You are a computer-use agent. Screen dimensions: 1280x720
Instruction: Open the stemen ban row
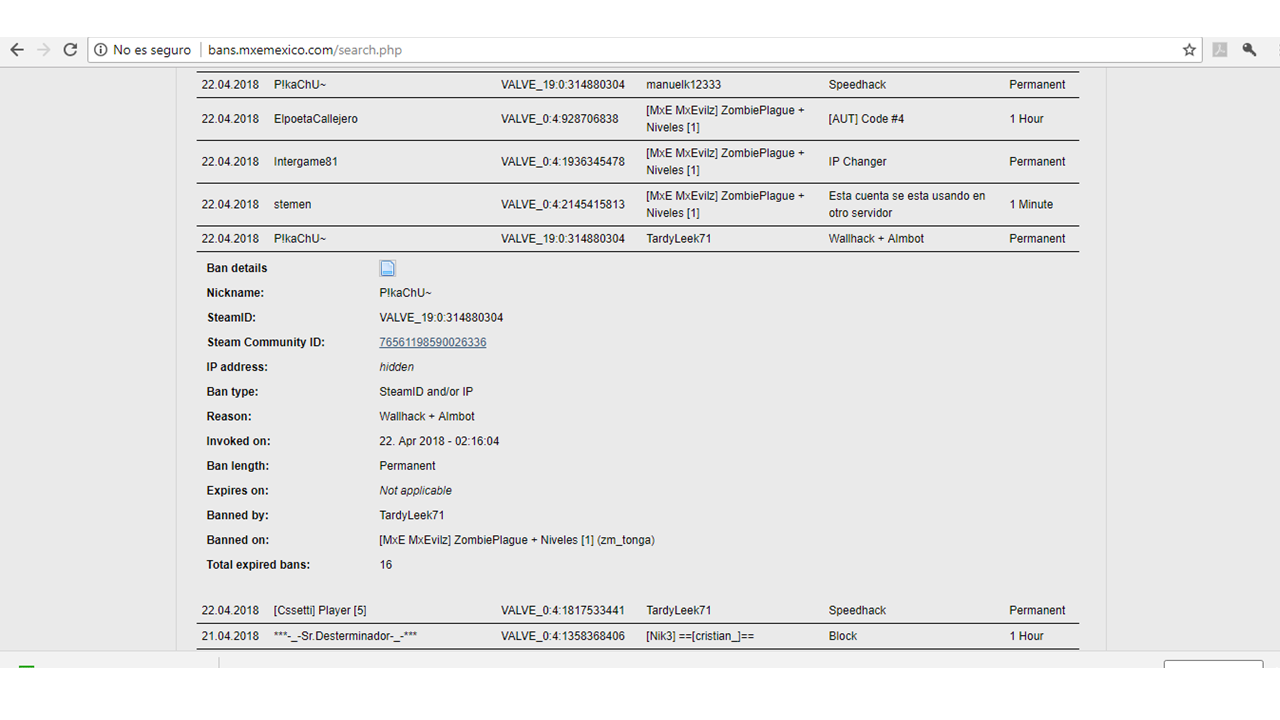(x=638, y=205)
